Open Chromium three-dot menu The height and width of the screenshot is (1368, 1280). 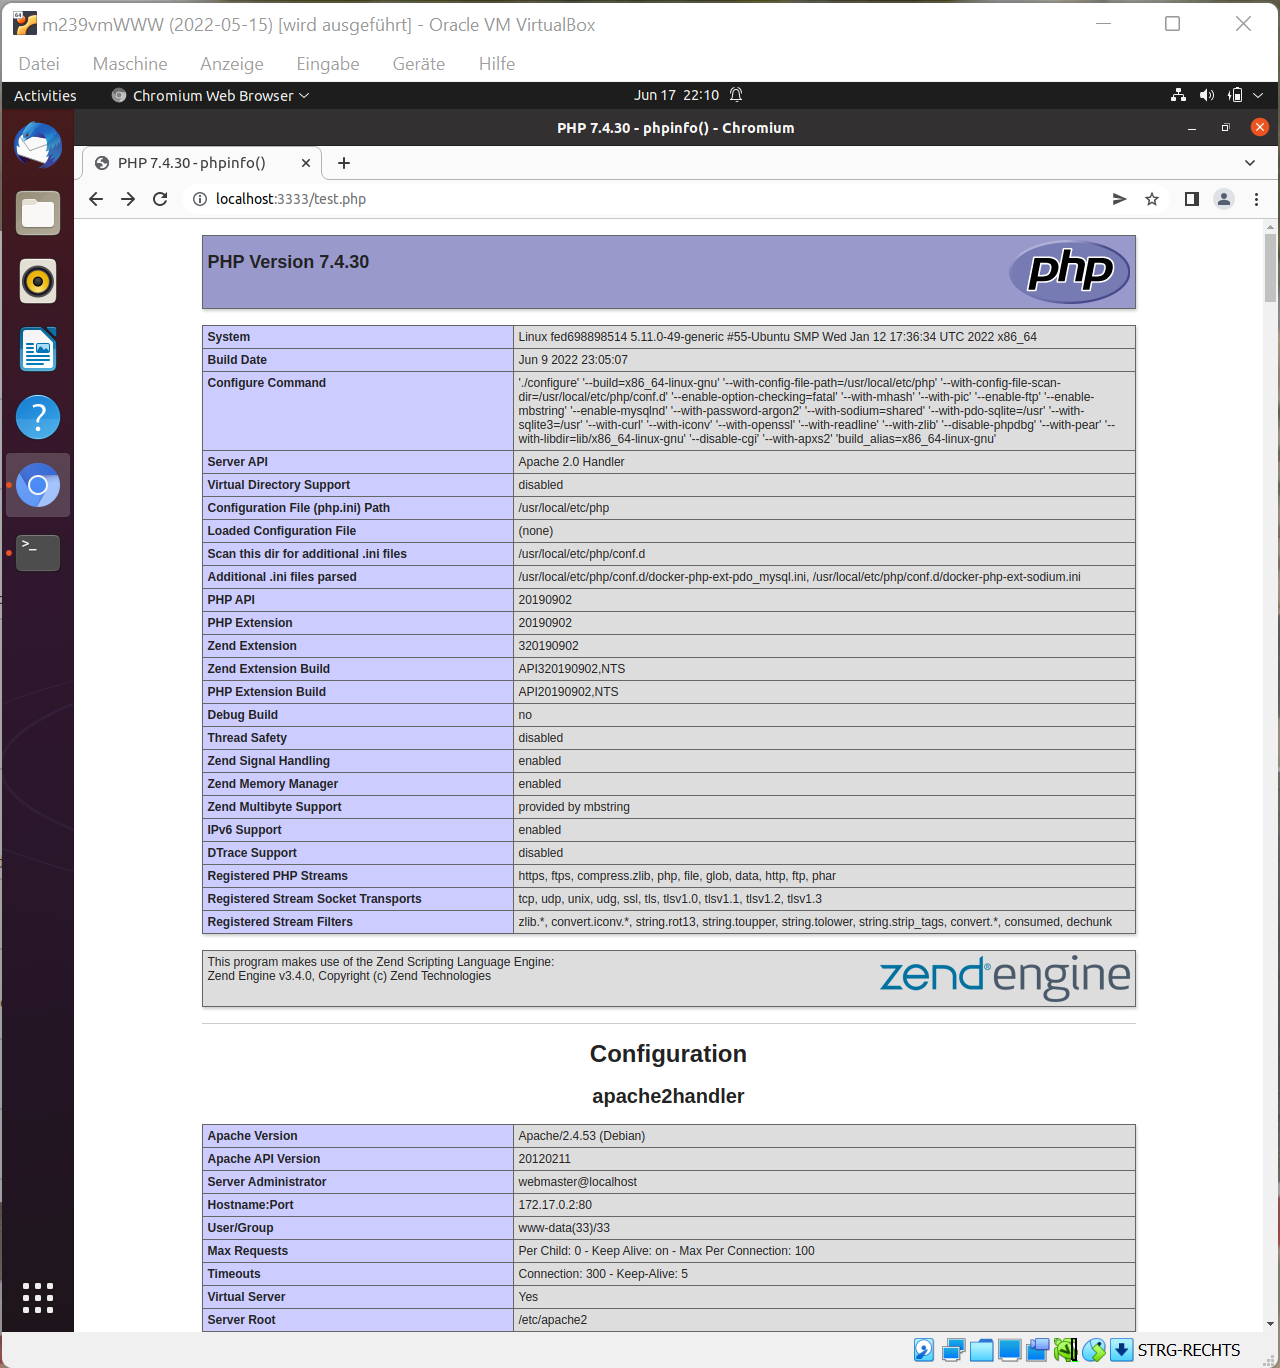click(x=1256, y=199)
